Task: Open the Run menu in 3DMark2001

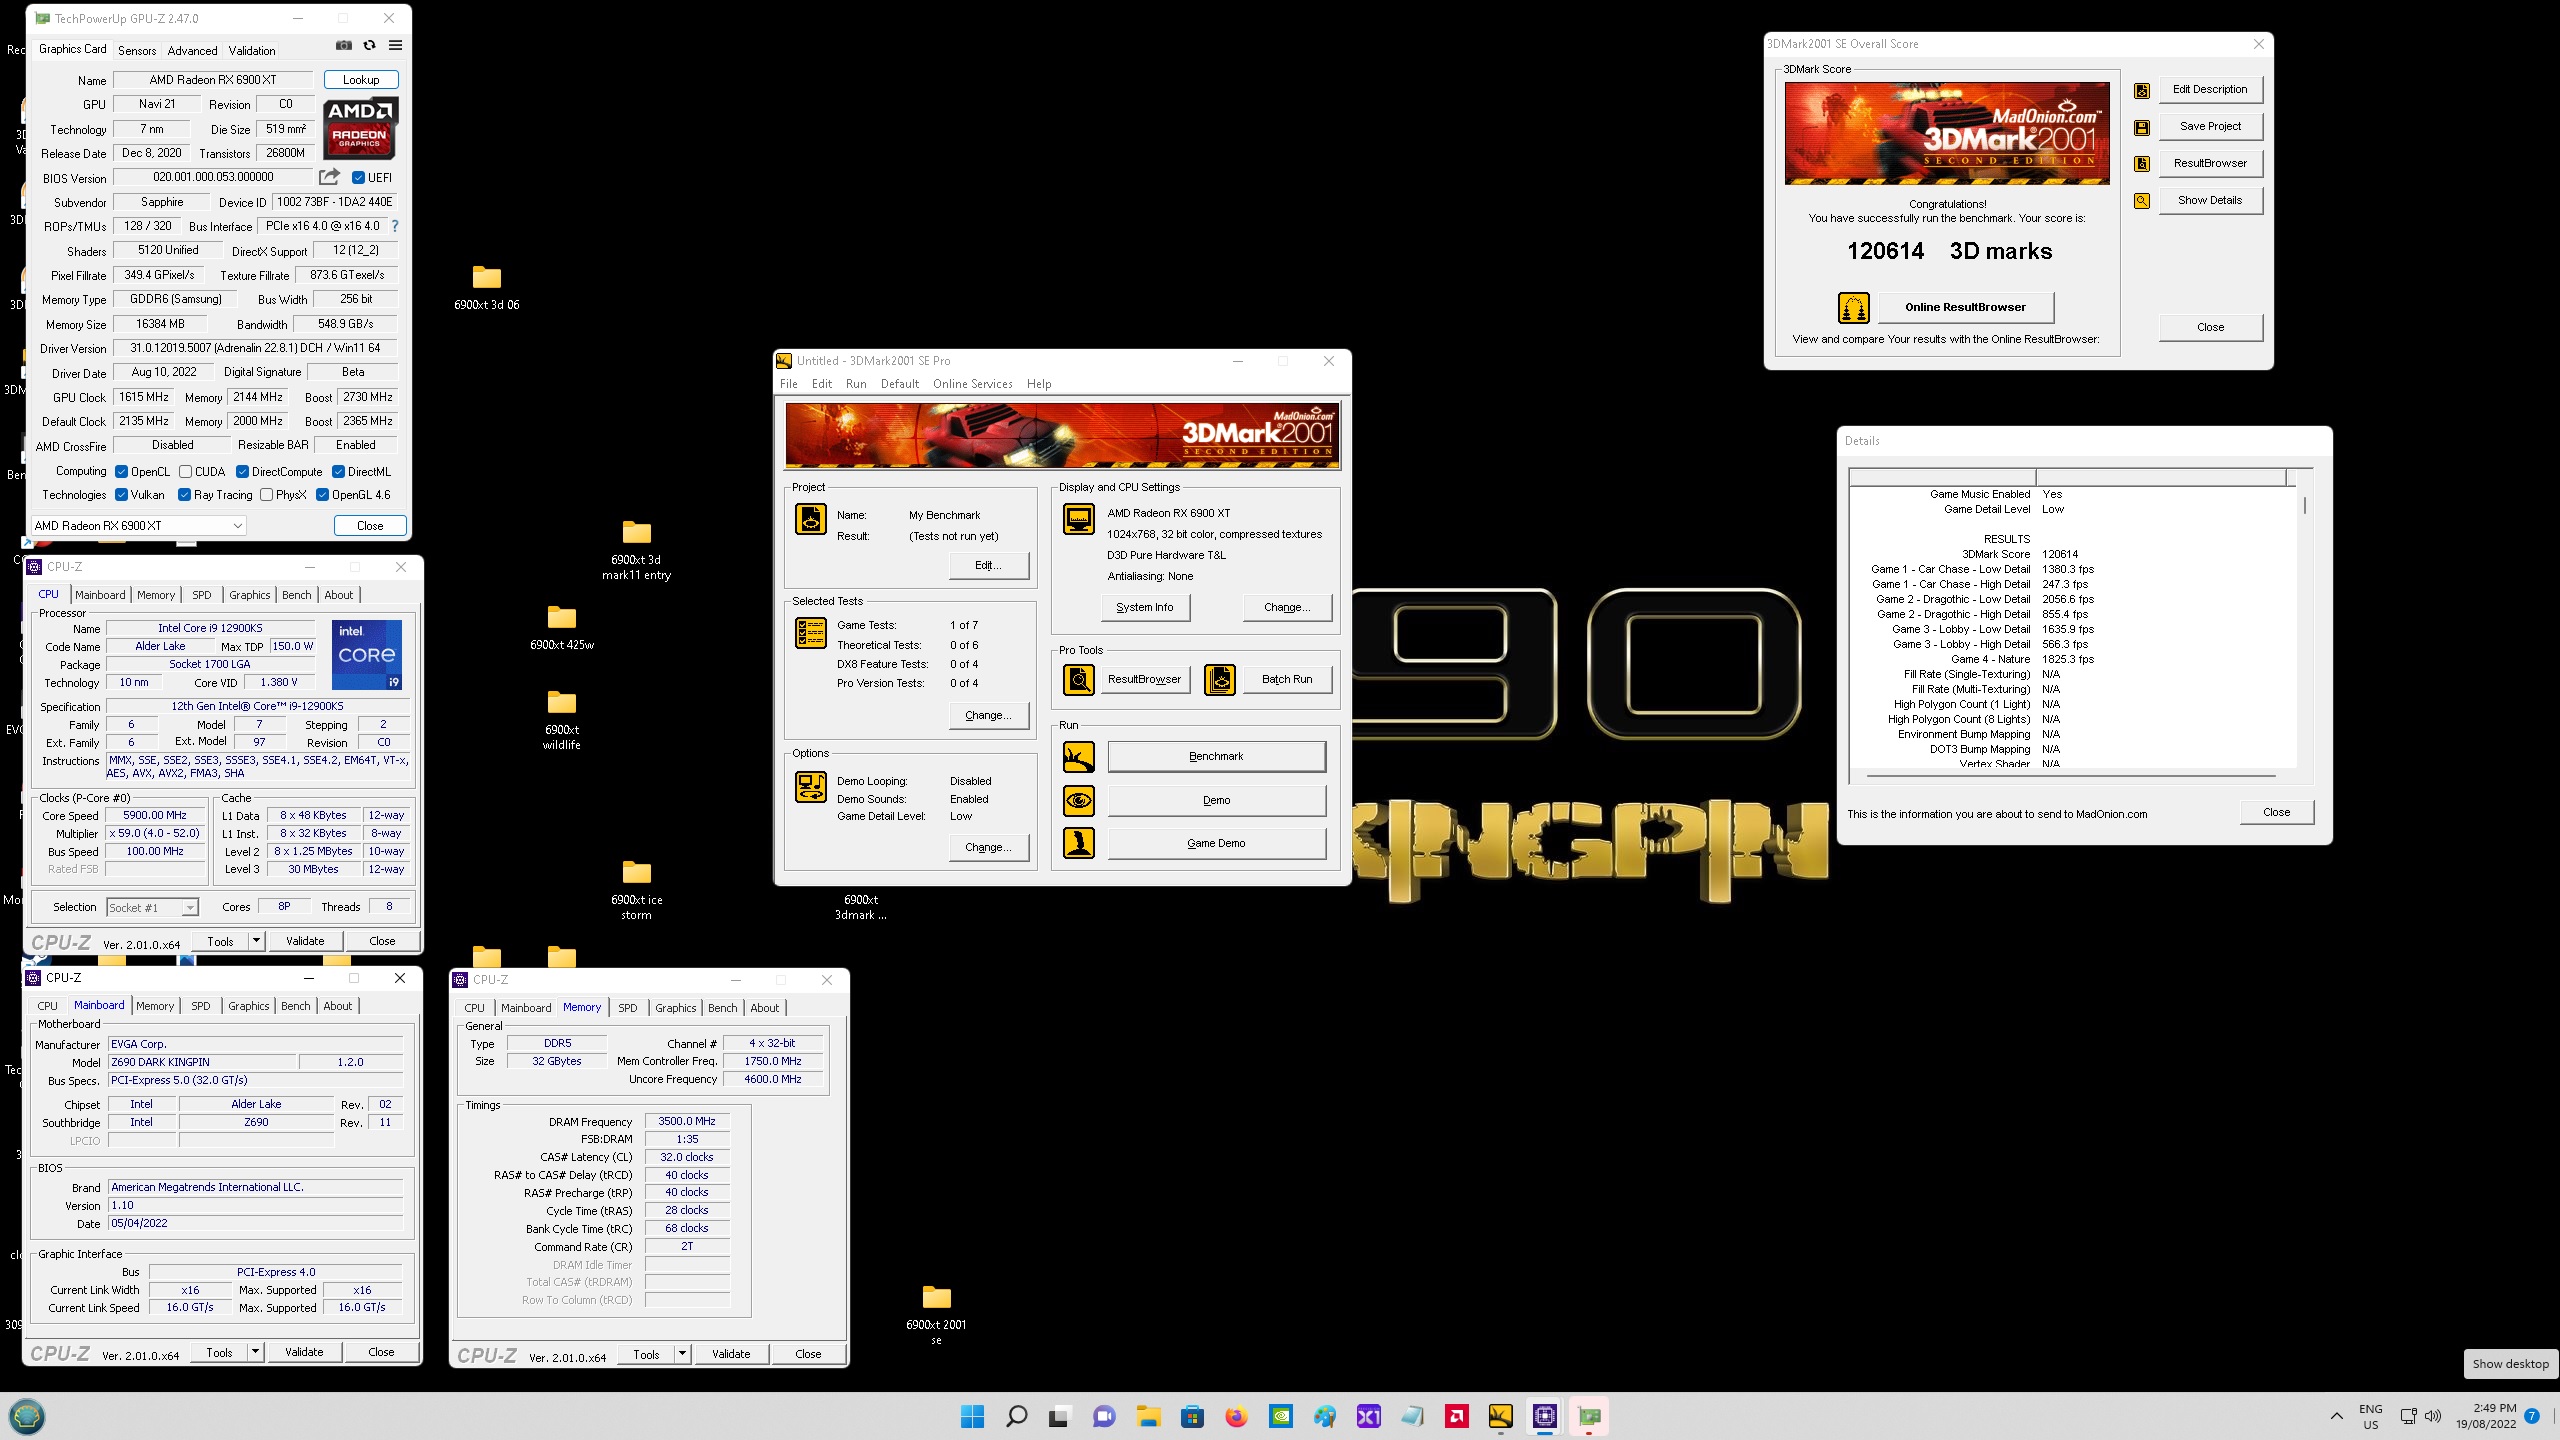Action: coord(856,384)
